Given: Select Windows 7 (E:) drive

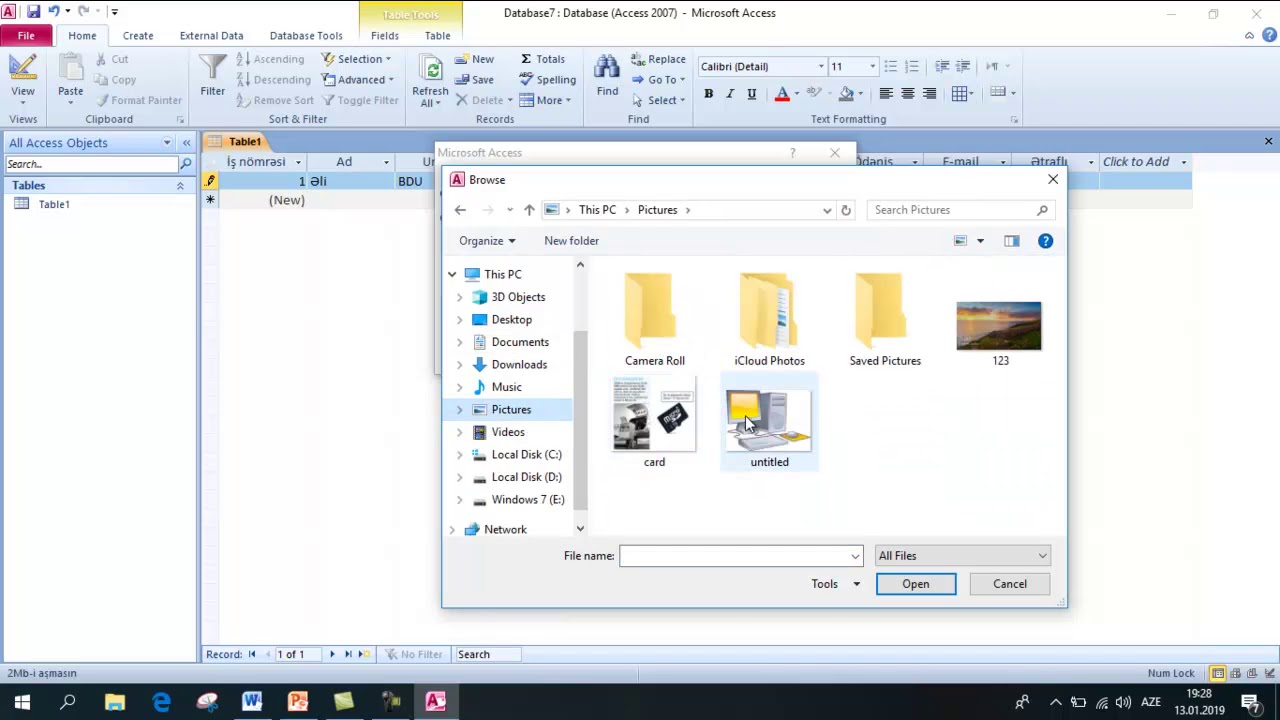Looking at the screenshot, I should point(527,500).
